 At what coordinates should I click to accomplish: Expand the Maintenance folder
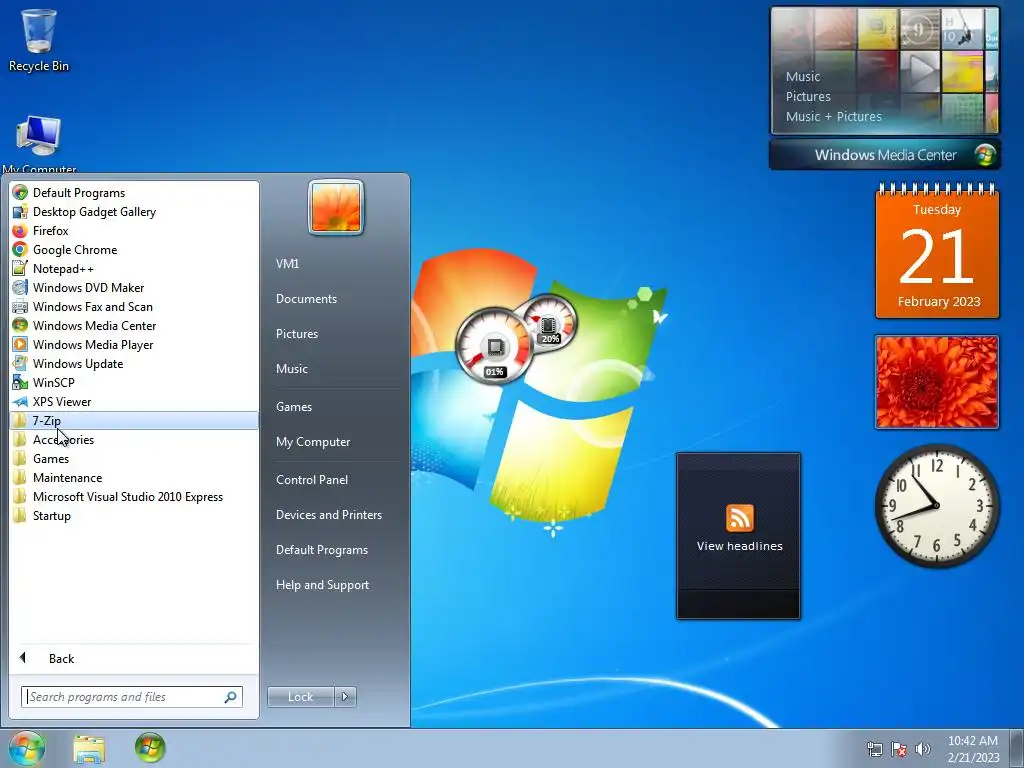tap(134, 477)
